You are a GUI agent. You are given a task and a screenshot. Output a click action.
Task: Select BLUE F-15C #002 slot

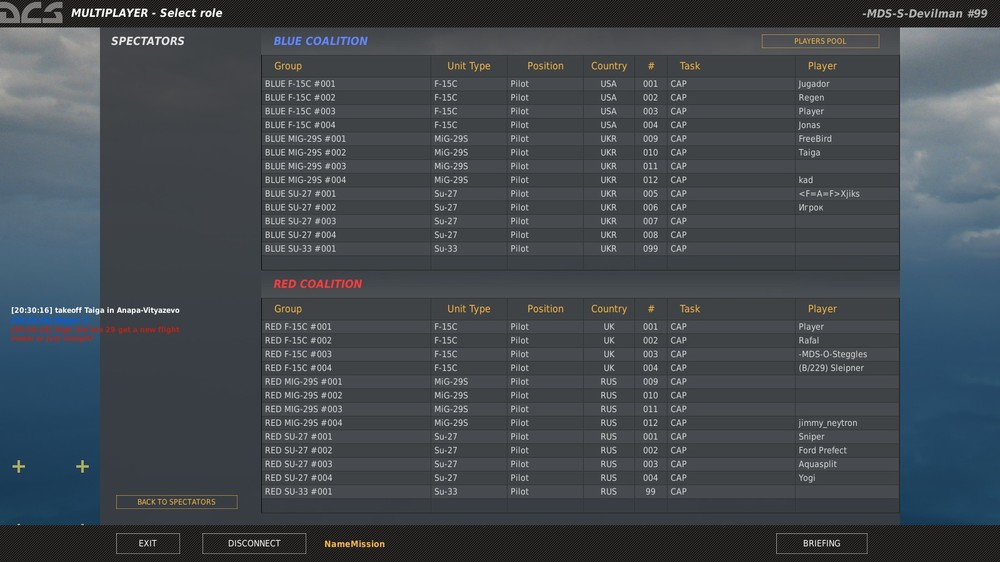580,98
